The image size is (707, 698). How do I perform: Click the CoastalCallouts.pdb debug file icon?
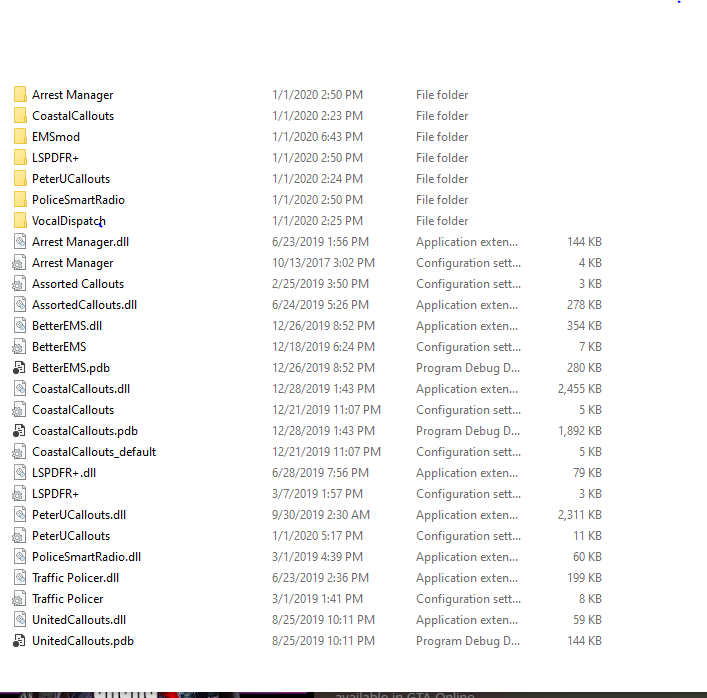19,431
